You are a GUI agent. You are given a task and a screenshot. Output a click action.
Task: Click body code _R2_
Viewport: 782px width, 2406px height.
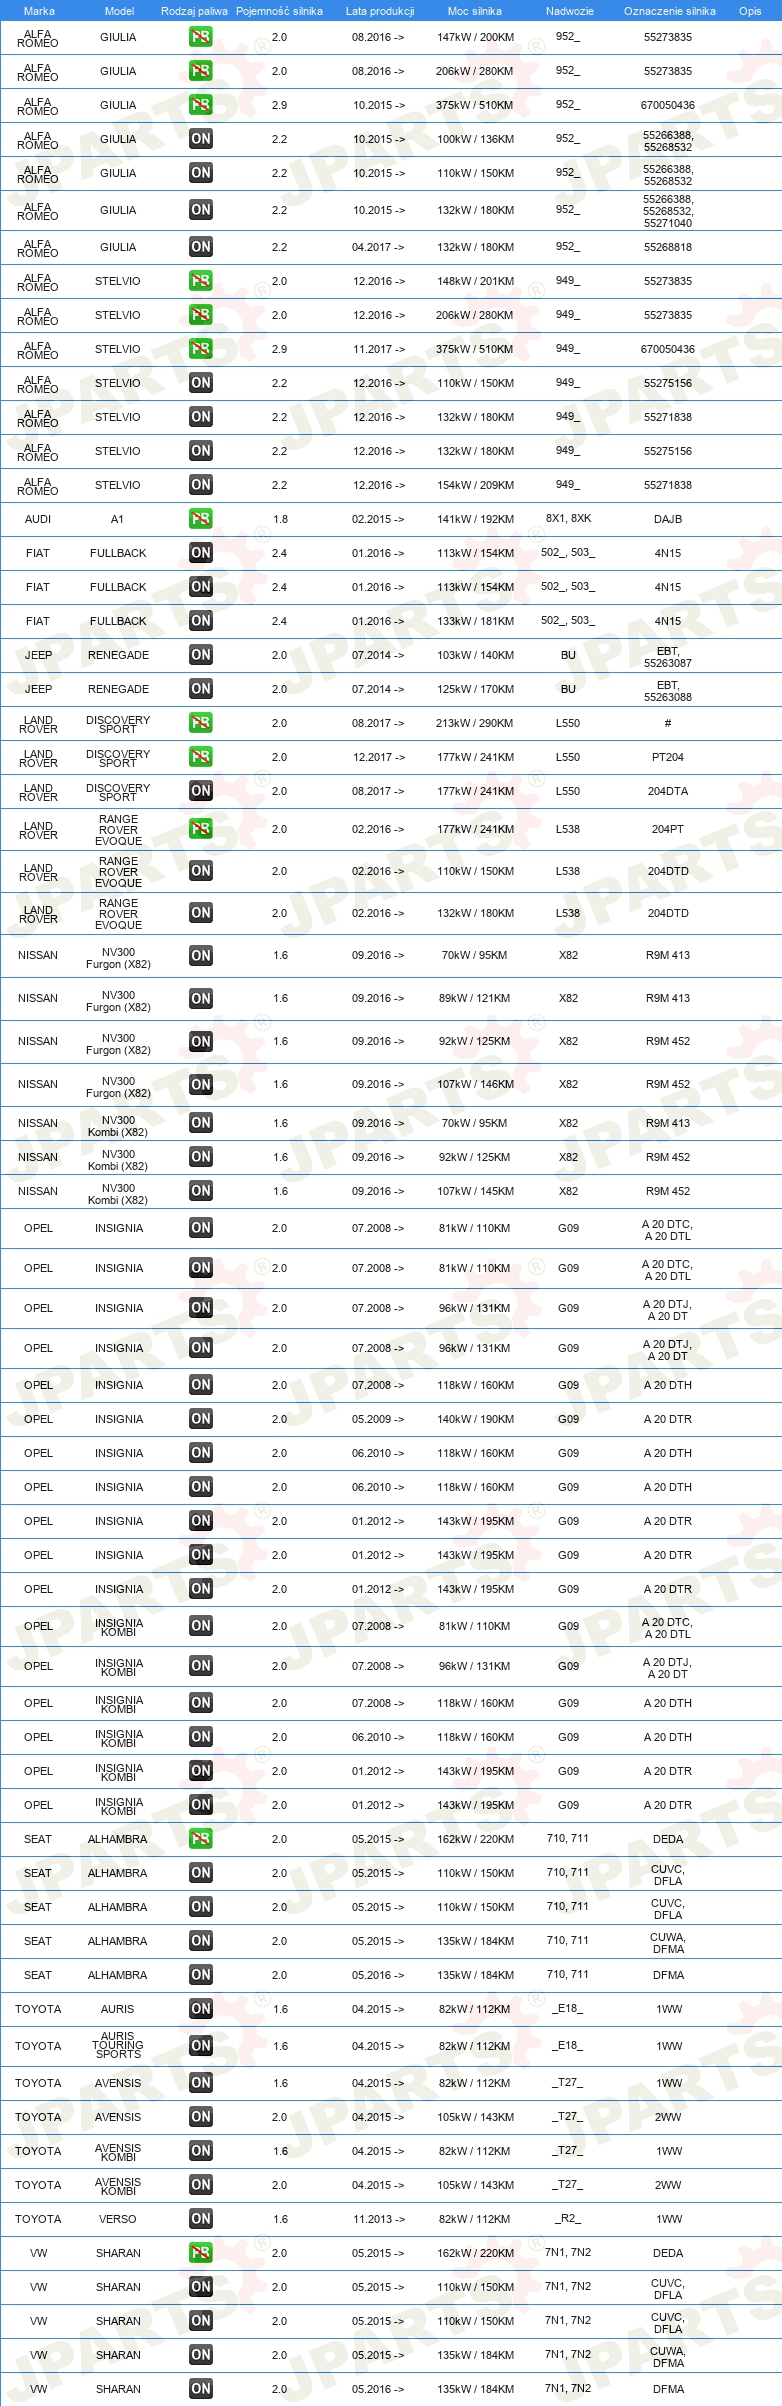568,2218
